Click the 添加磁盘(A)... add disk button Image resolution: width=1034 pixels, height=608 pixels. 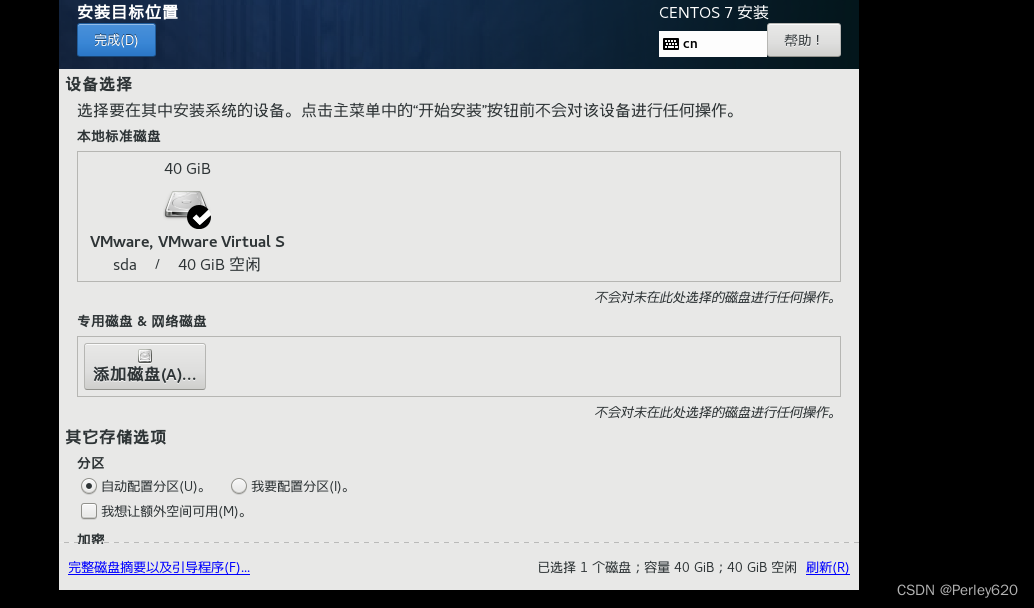click(144, 366)
